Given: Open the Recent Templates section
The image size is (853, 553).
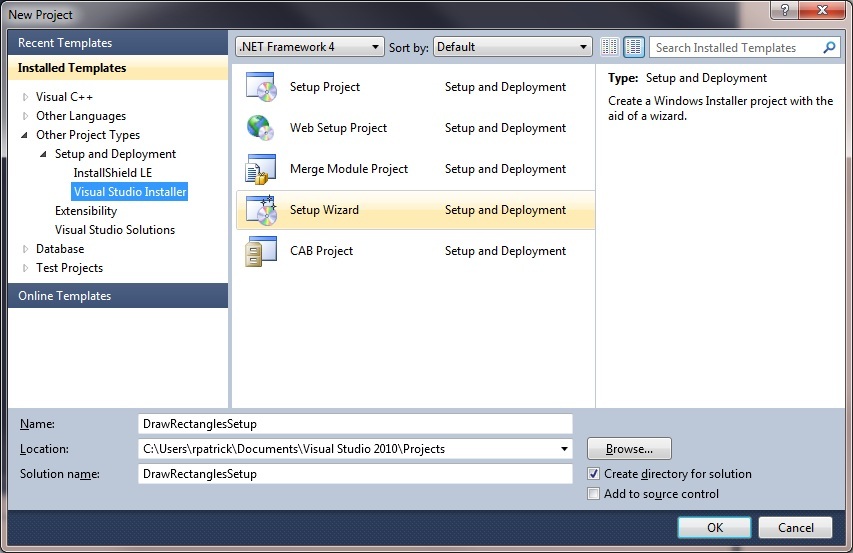Looking at the screenshot, I should [65, 43].
